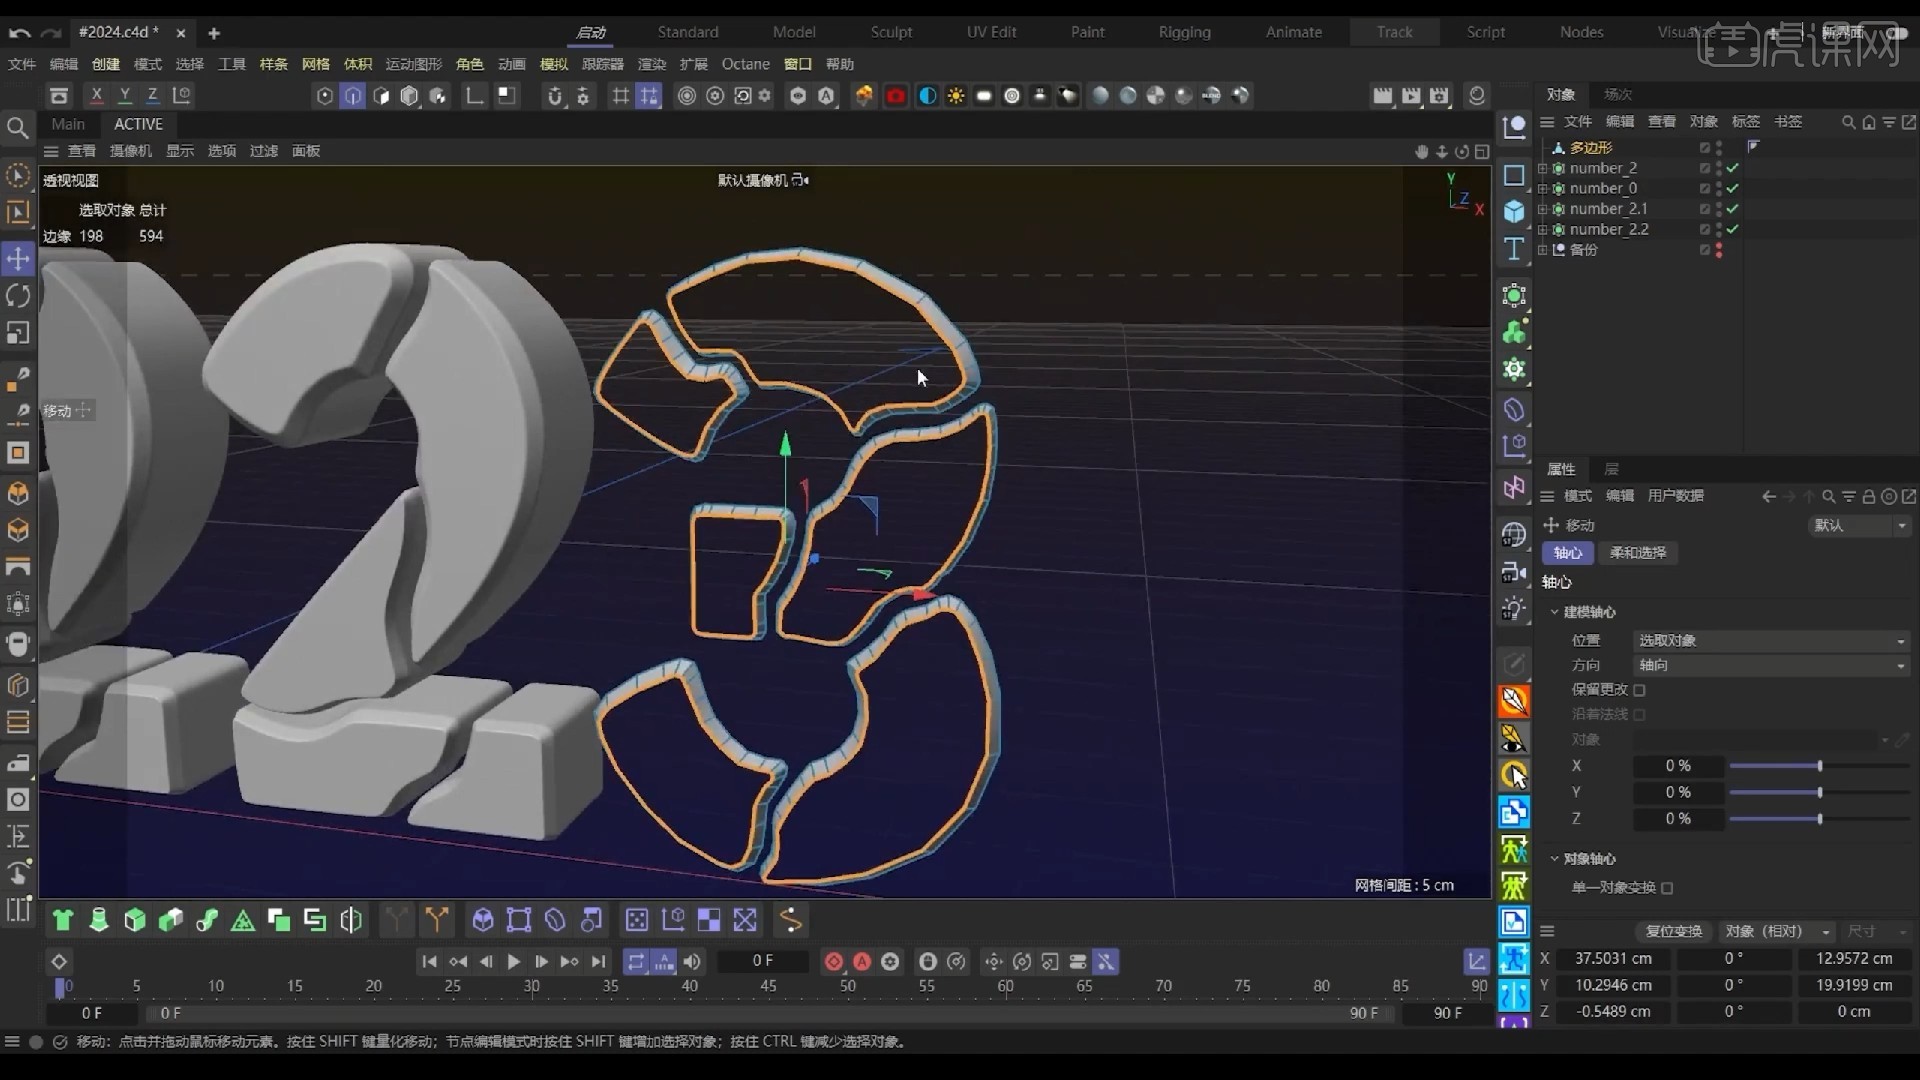Click the sun light icon in top toolbar
1920x1080 pixels.
point(956,96)
